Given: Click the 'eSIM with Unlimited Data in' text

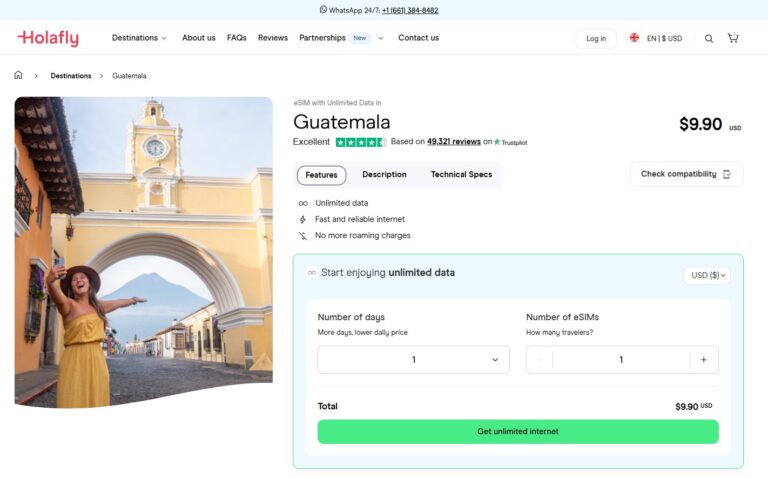Looking at the screenshot, I should point(337,103).
